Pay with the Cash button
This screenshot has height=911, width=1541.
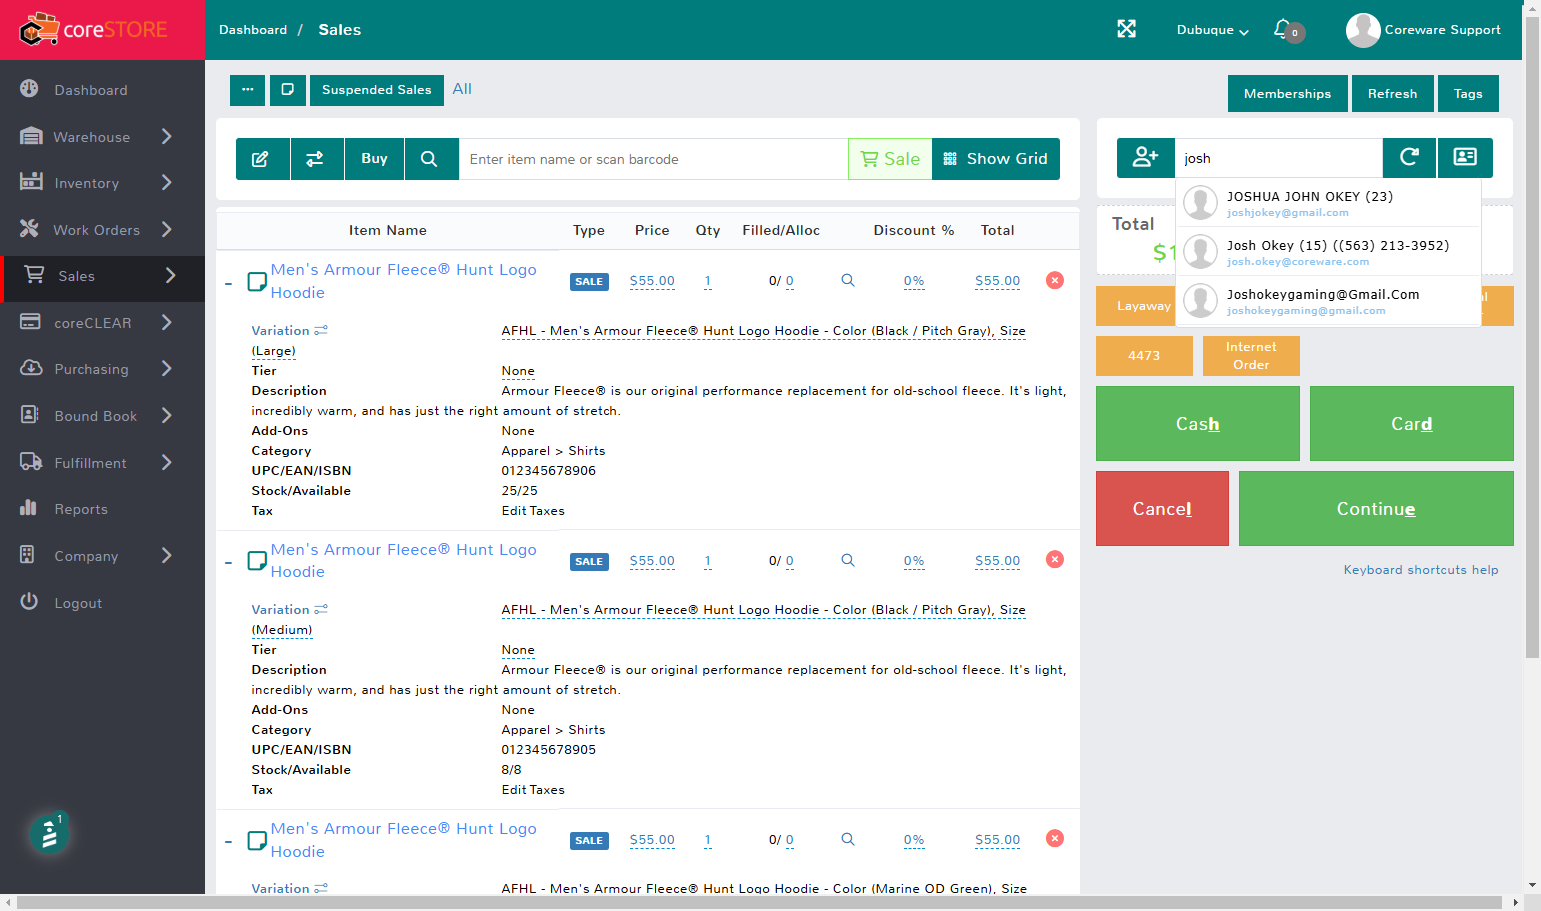coord(1197,424)
